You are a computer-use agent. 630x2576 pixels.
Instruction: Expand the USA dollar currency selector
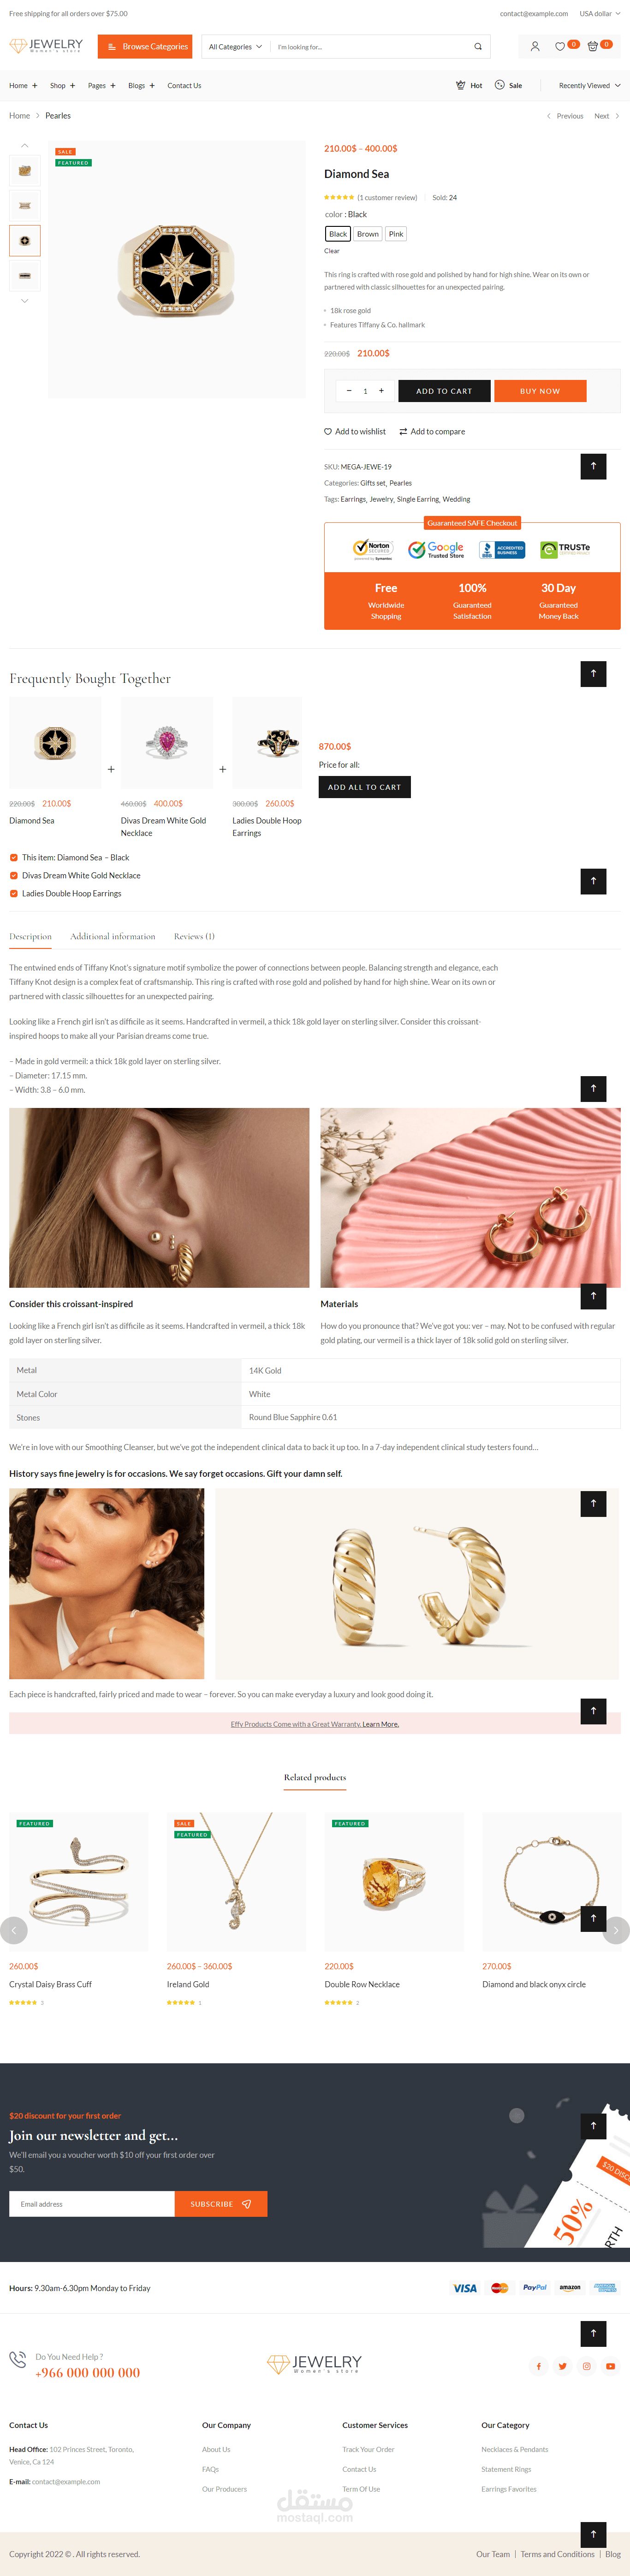tap(599, 14)
